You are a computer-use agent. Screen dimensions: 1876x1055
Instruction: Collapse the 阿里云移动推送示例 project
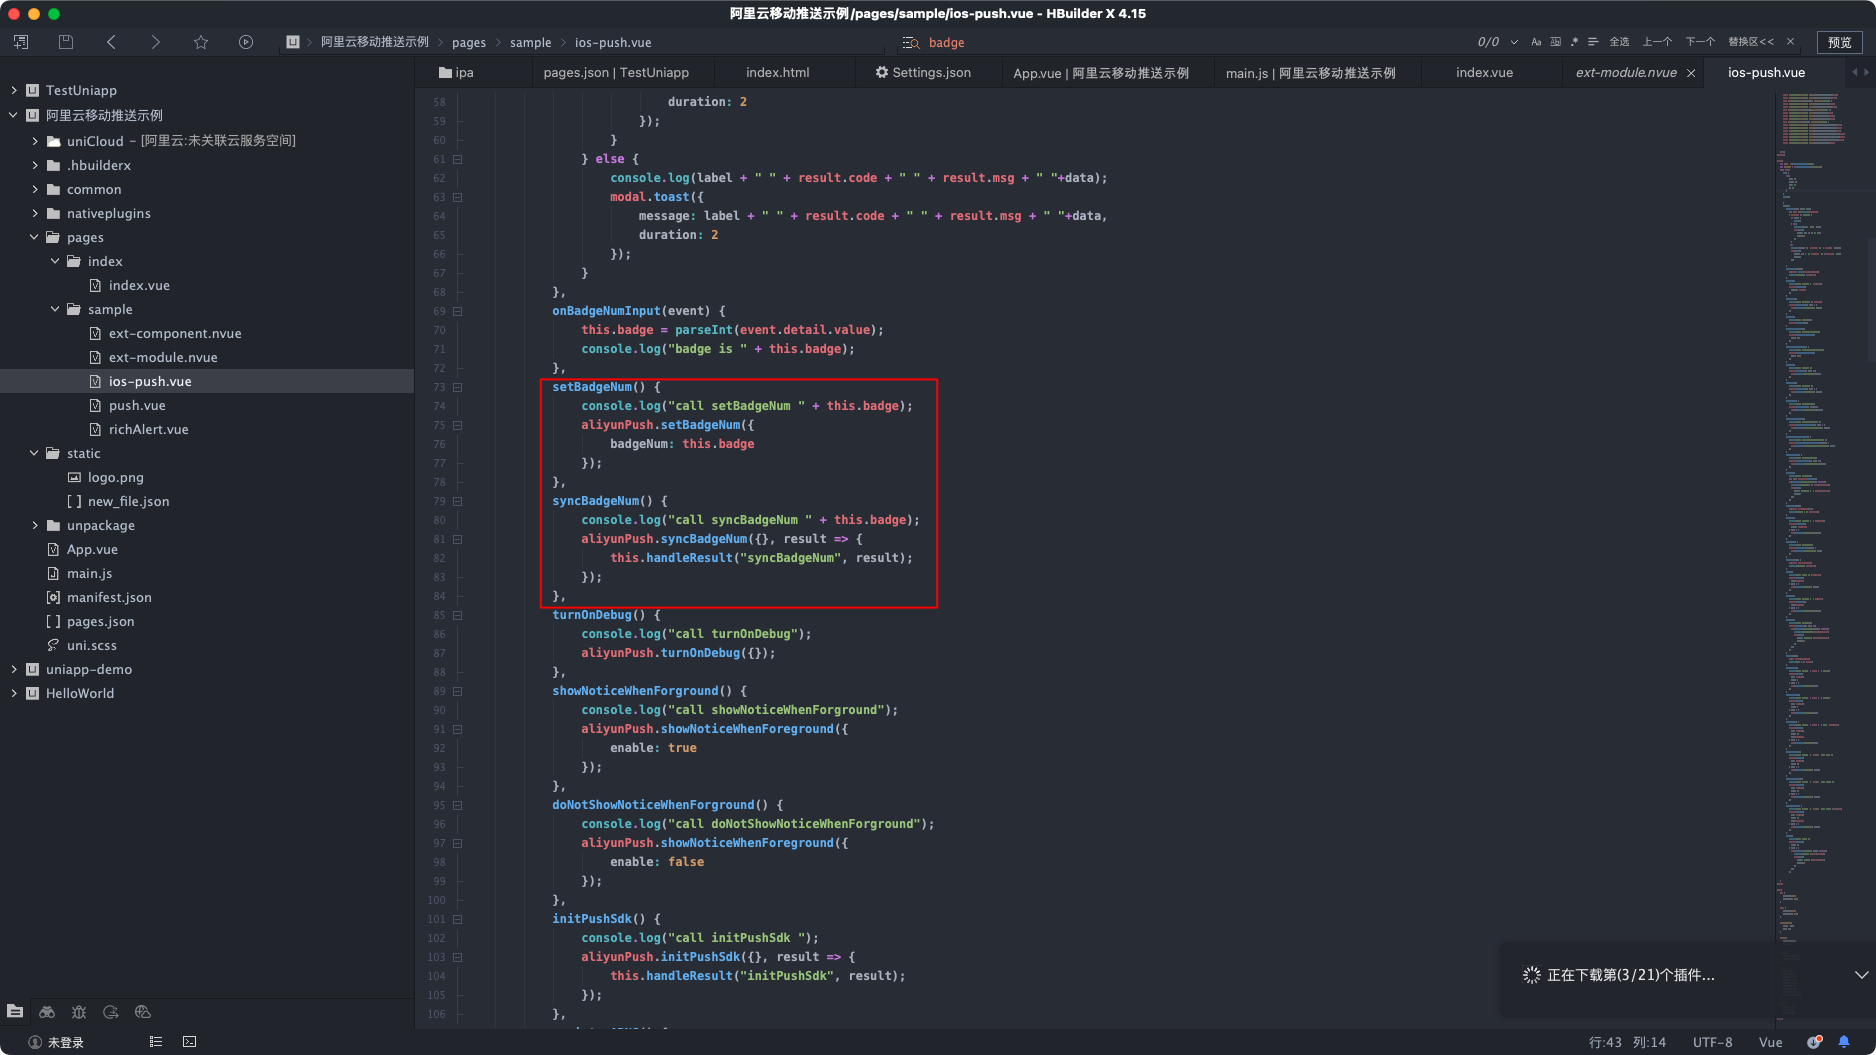click(x=14, y=115)
